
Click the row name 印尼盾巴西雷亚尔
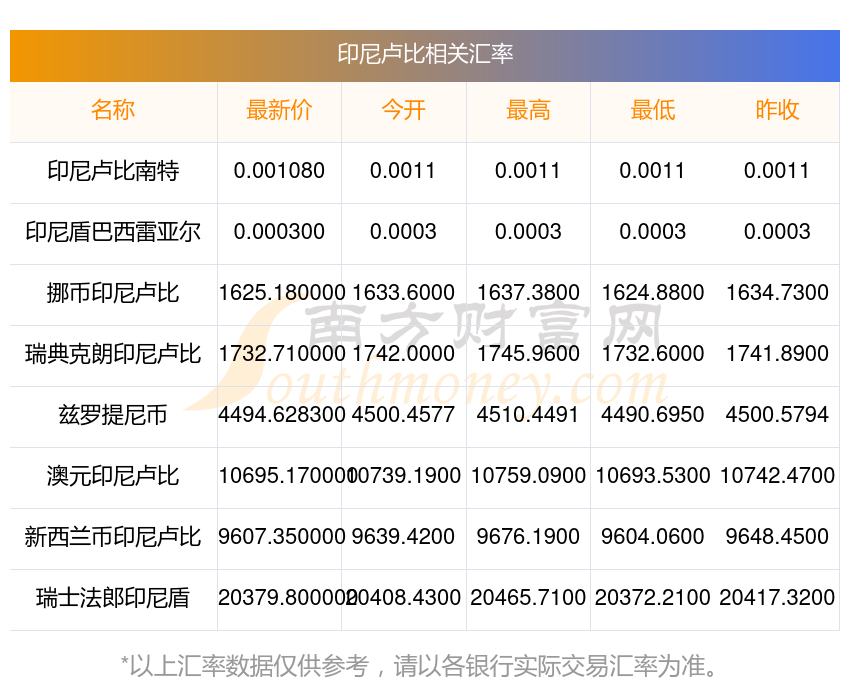(x=113, y=232)
